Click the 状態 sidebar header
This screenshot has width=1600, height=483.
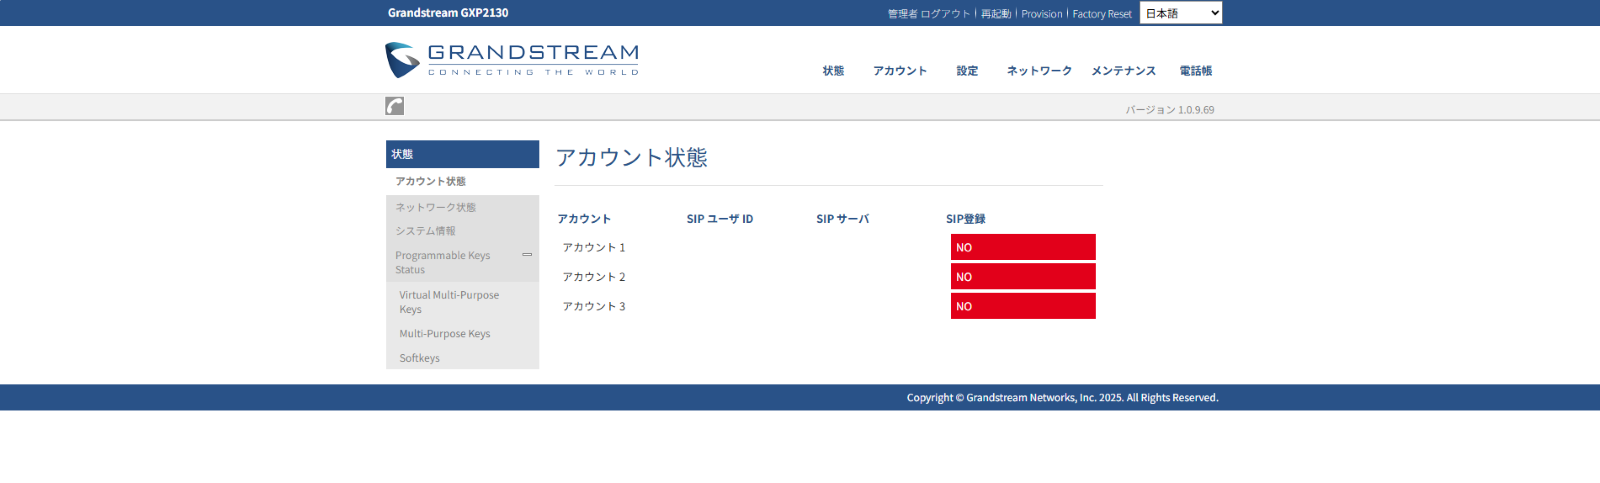pos(462,154)
